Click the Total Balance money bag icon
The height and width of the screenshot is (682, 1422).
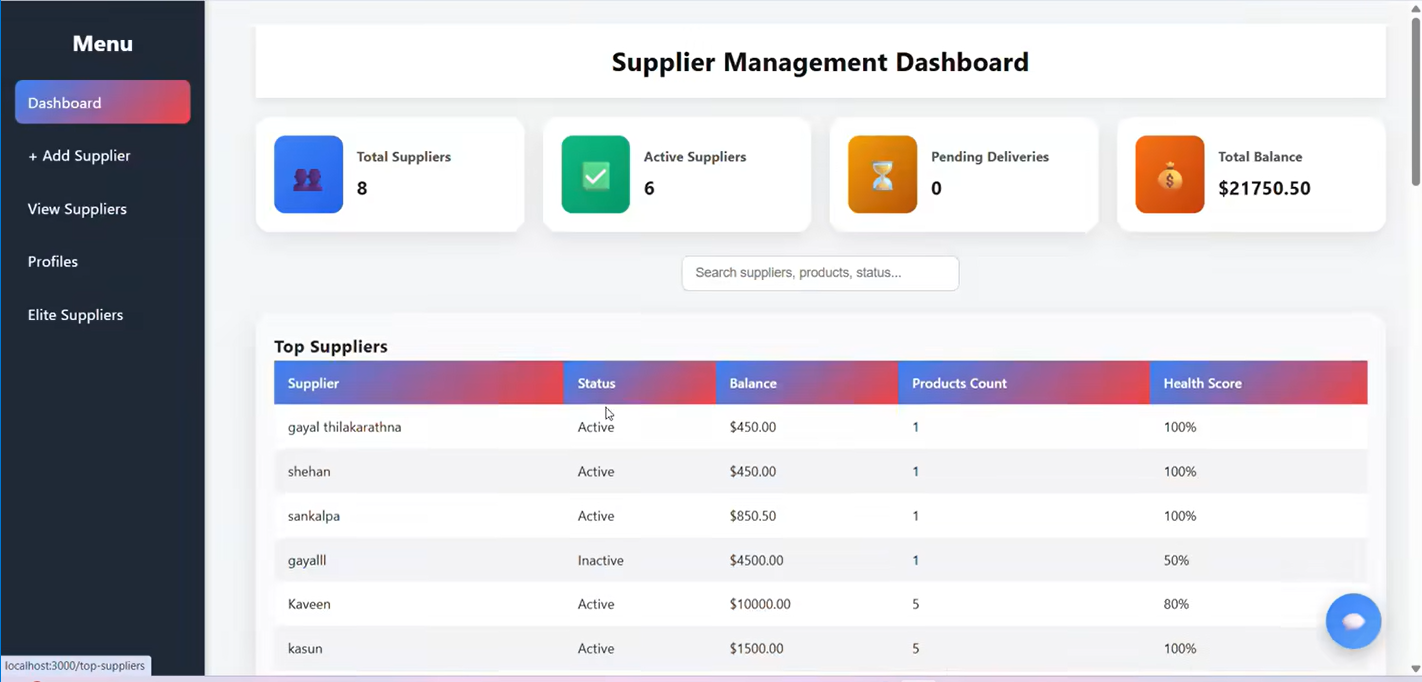[x=1169, y=175]
